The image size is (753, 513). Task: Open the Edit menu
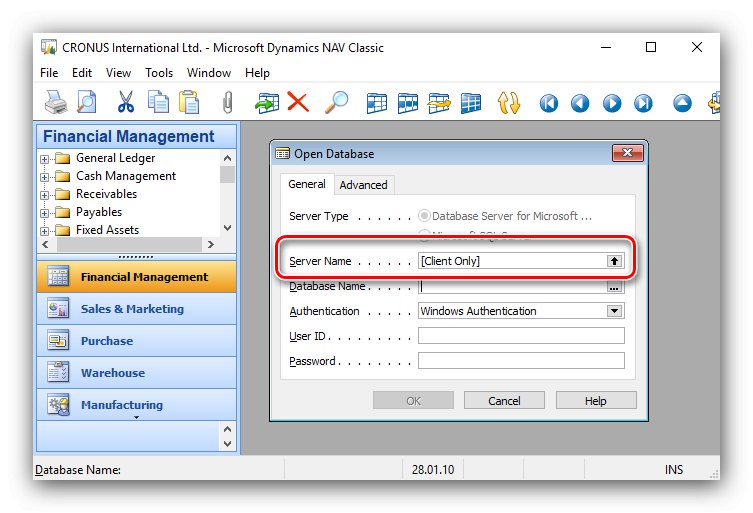tap(82, 73)
